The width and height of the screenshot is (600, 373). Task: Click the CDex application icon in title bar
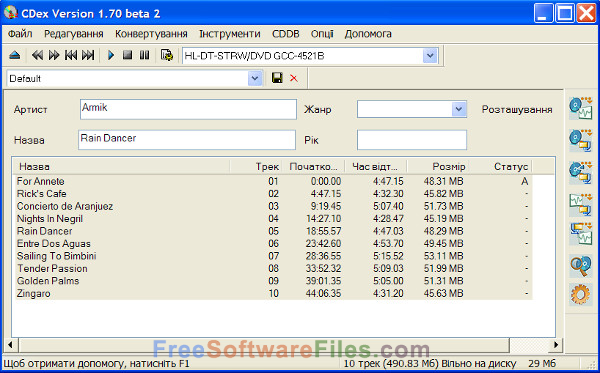(x=11, y=13)
